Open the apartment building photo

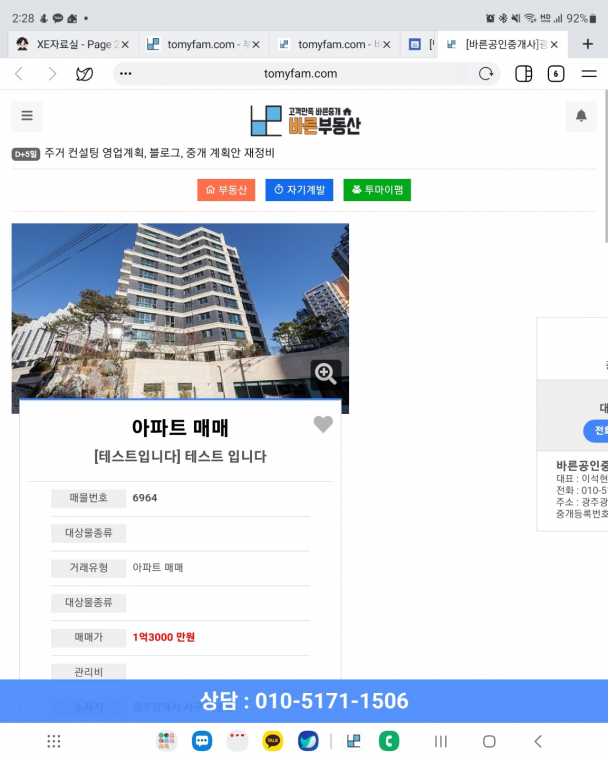[180, 310]
